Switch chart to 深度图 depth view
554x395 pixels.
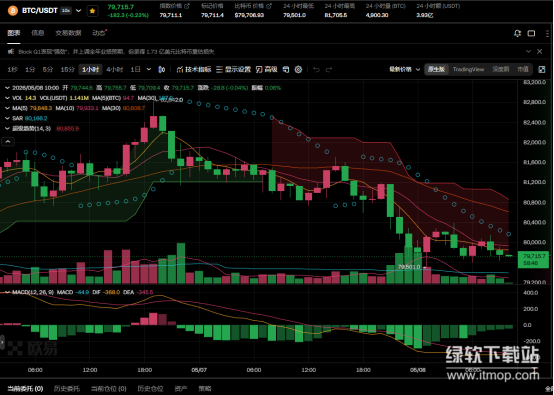pos(501,69)
